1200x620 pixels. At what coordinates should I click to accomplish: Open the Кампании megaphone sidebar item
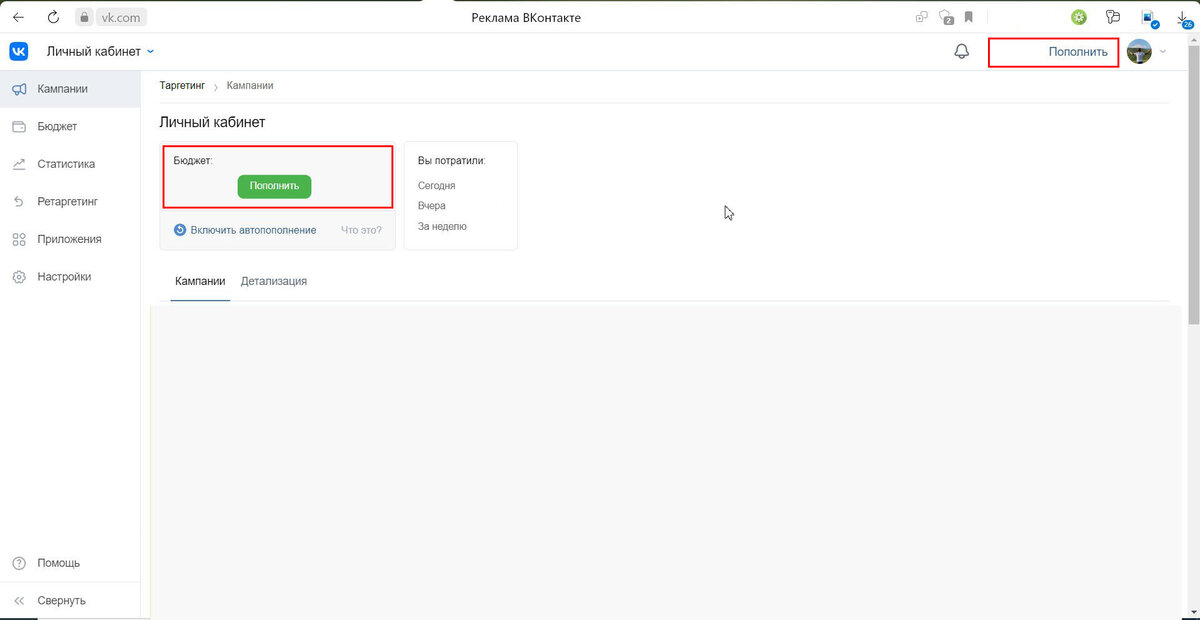[x=70, y=89]
